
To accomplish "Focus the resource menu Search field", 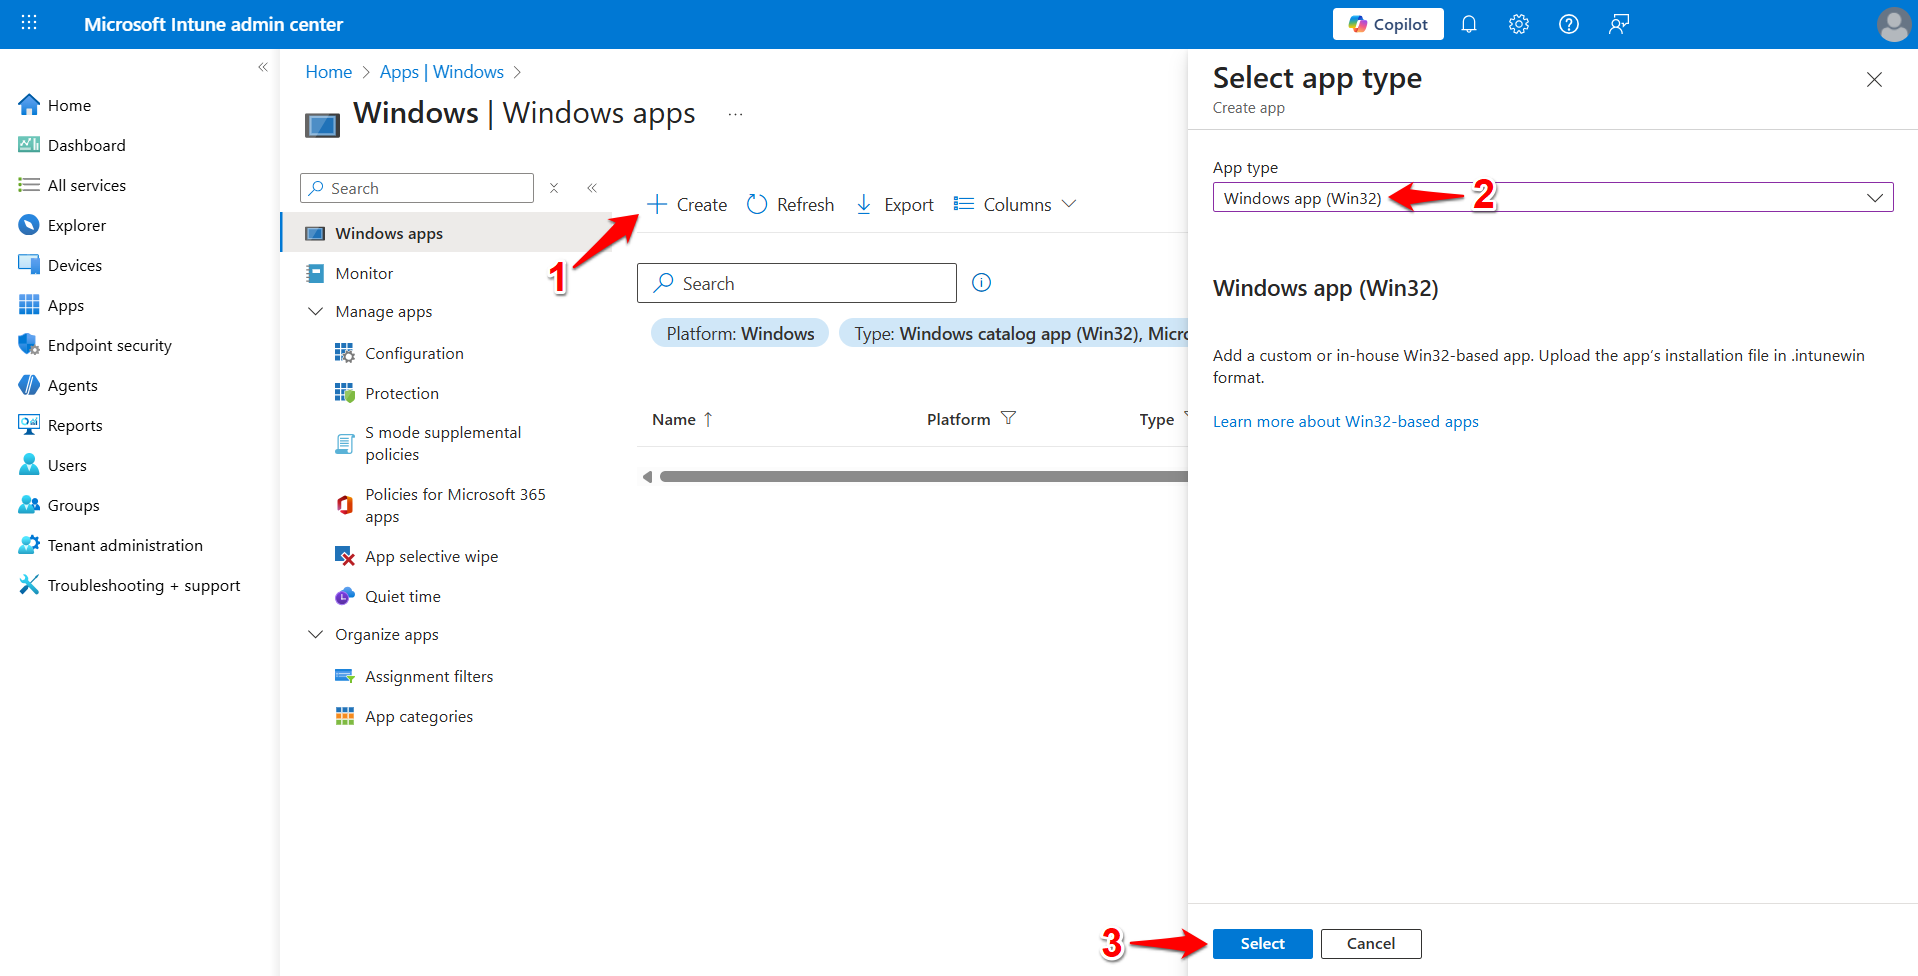I will (417, 188).
